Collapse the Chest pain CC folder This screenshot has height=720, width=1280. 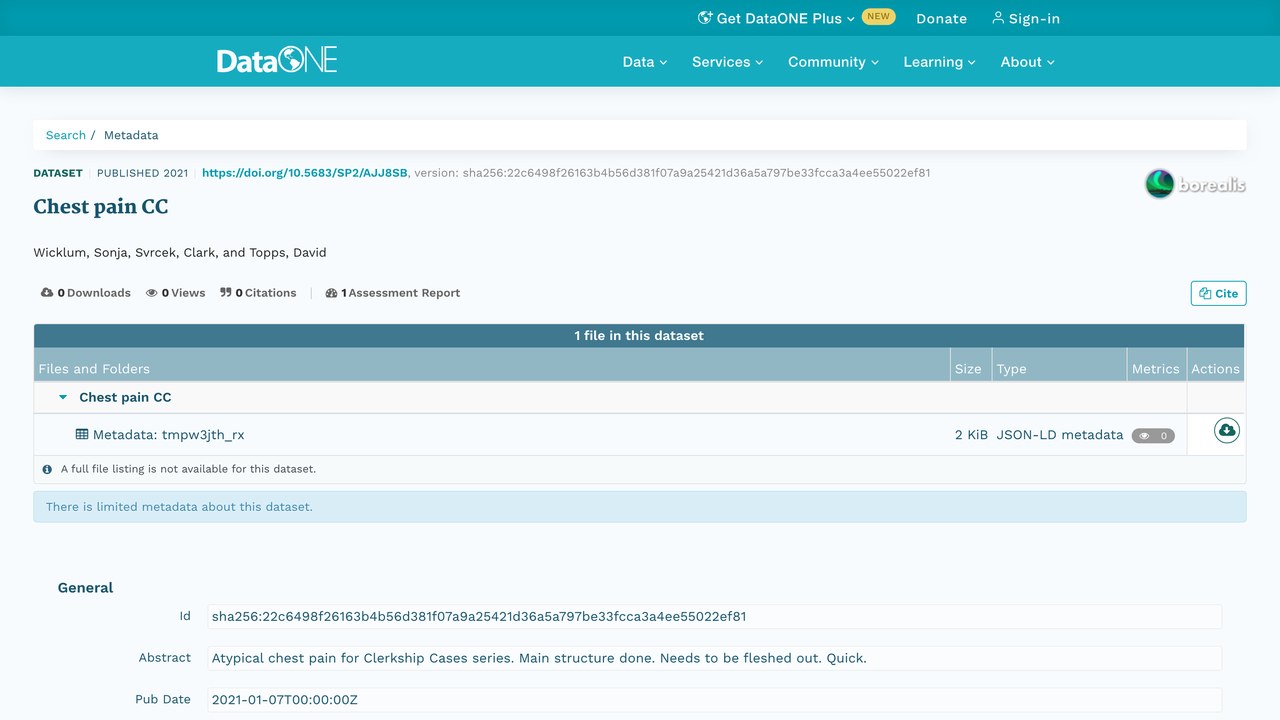click(63, 397)
